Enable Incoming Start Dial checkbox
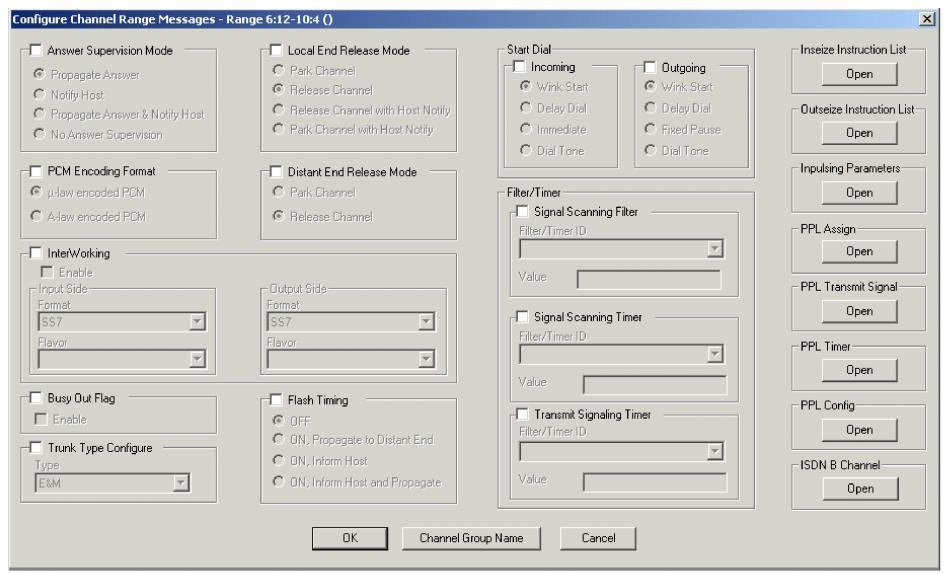948x574 pixels. [x=519, y=67]
